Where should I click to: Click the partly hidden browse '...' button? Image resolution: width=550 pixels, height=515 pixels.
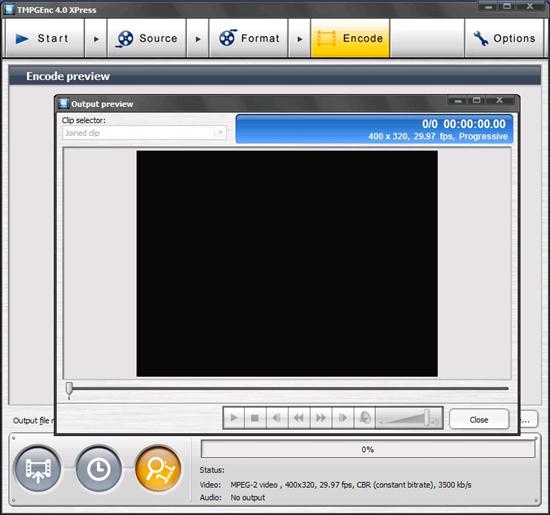coord(528,420)
